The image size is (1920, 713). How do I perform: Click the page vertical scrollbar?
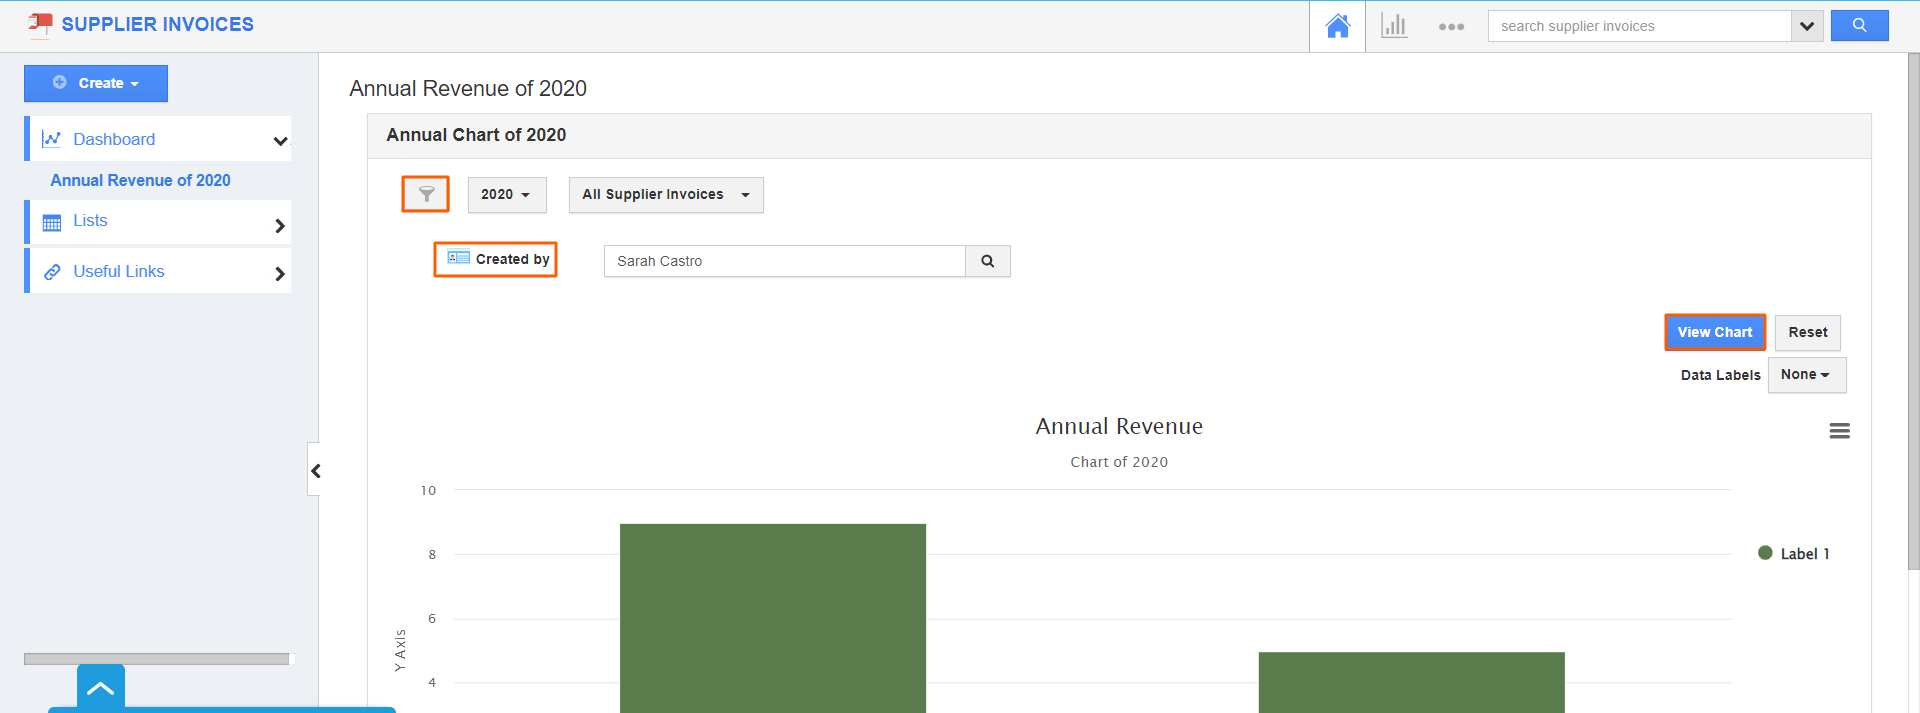(1913, 311)
